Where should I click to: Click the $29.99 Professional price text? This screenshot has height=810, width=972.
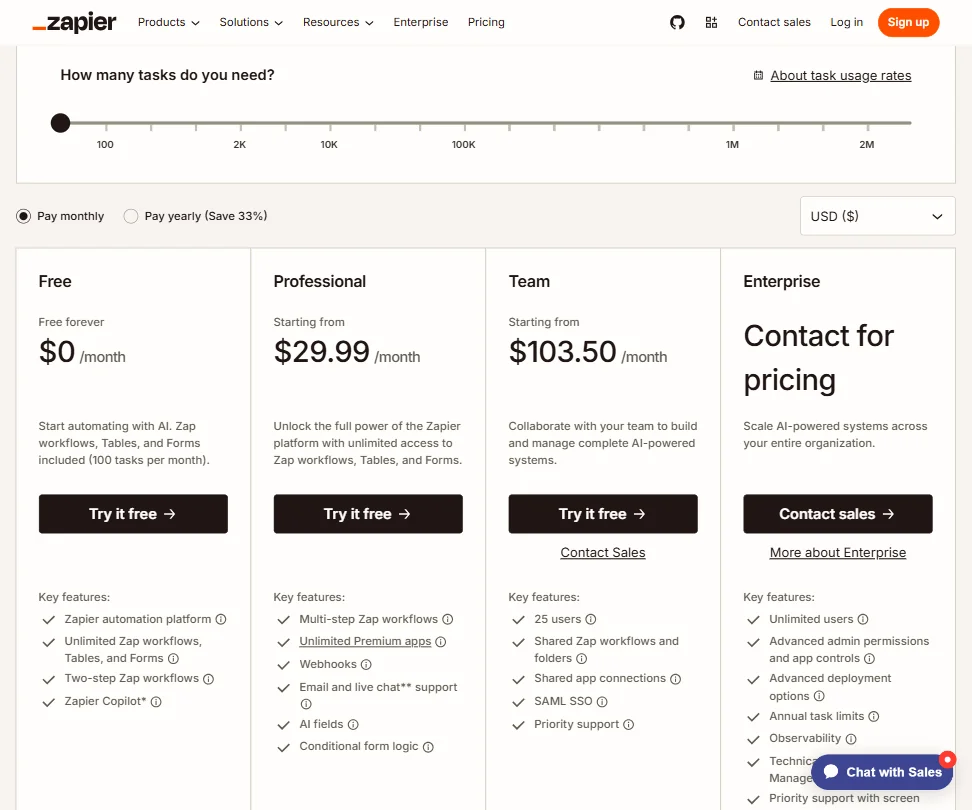[x=322, y=352]
